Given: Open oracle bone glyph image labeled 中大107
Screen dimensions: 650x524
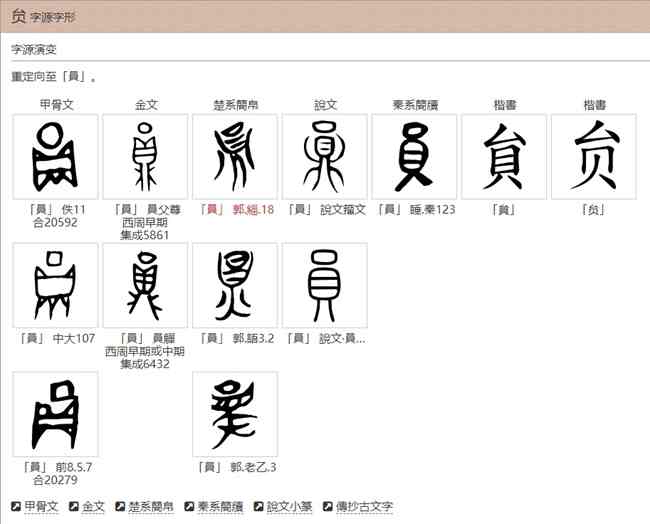Looking at the screenshot, I should 56,286.
